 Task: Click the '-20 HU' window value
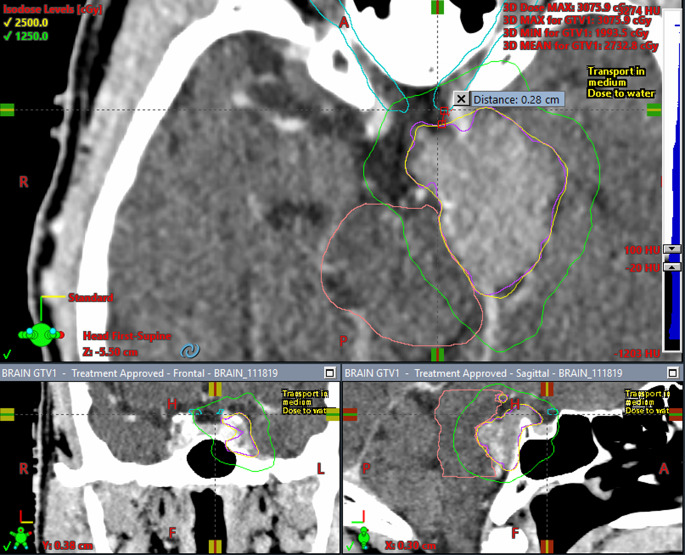click(x=643, y=267)
